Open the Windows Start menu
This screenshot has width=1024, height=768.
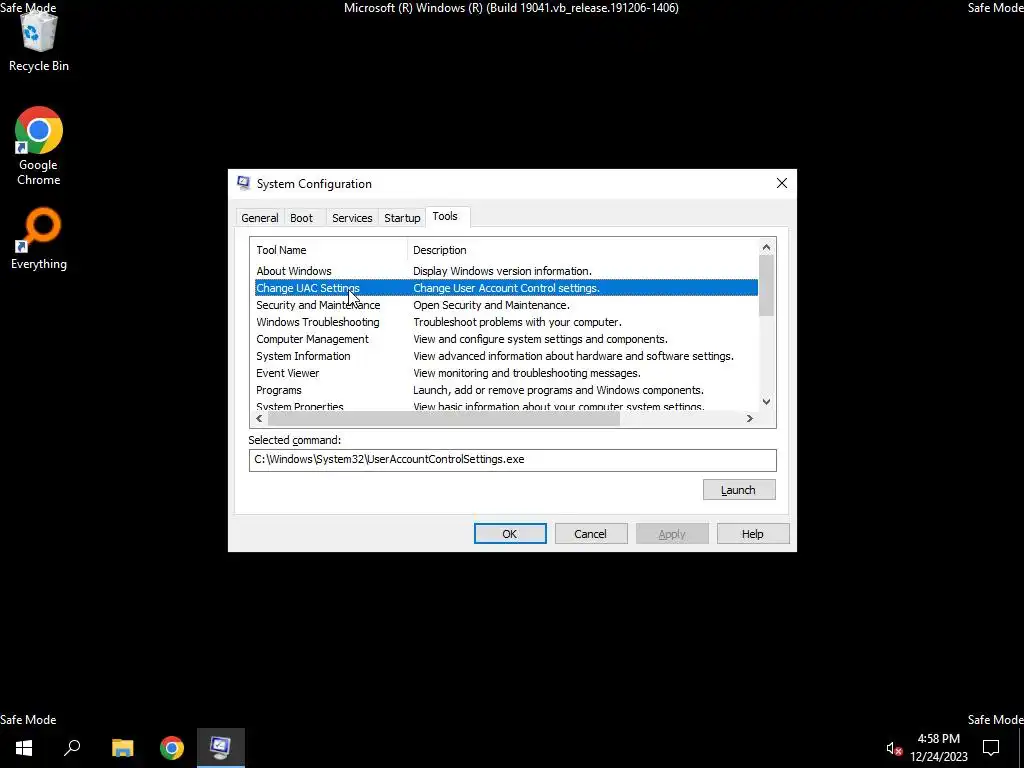click(x=24, y=747)
